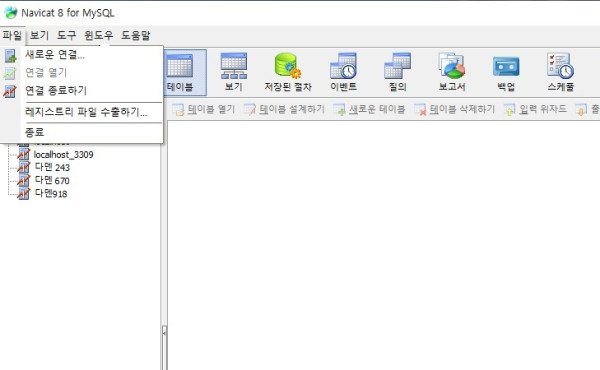Select the localhost_3309 connection
This screenshot has width=600, height=370.
coord(64,155)
